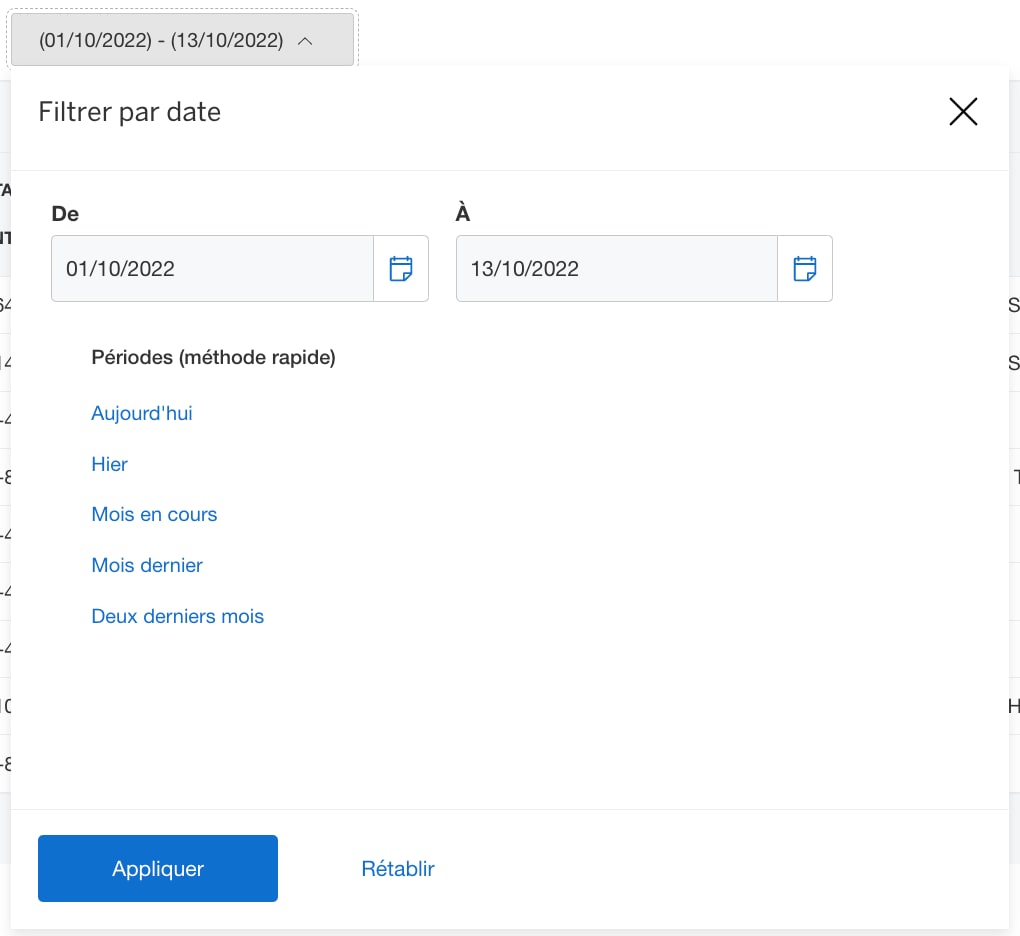Choose Mois en cours as the period

click(154, 514)
